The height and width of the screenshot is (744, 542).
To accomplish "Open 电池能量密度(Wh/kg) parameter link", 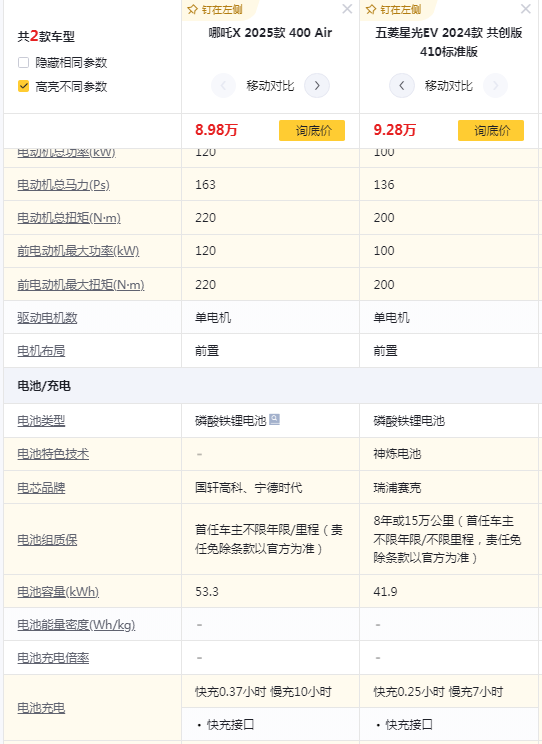I will point(76,625).
